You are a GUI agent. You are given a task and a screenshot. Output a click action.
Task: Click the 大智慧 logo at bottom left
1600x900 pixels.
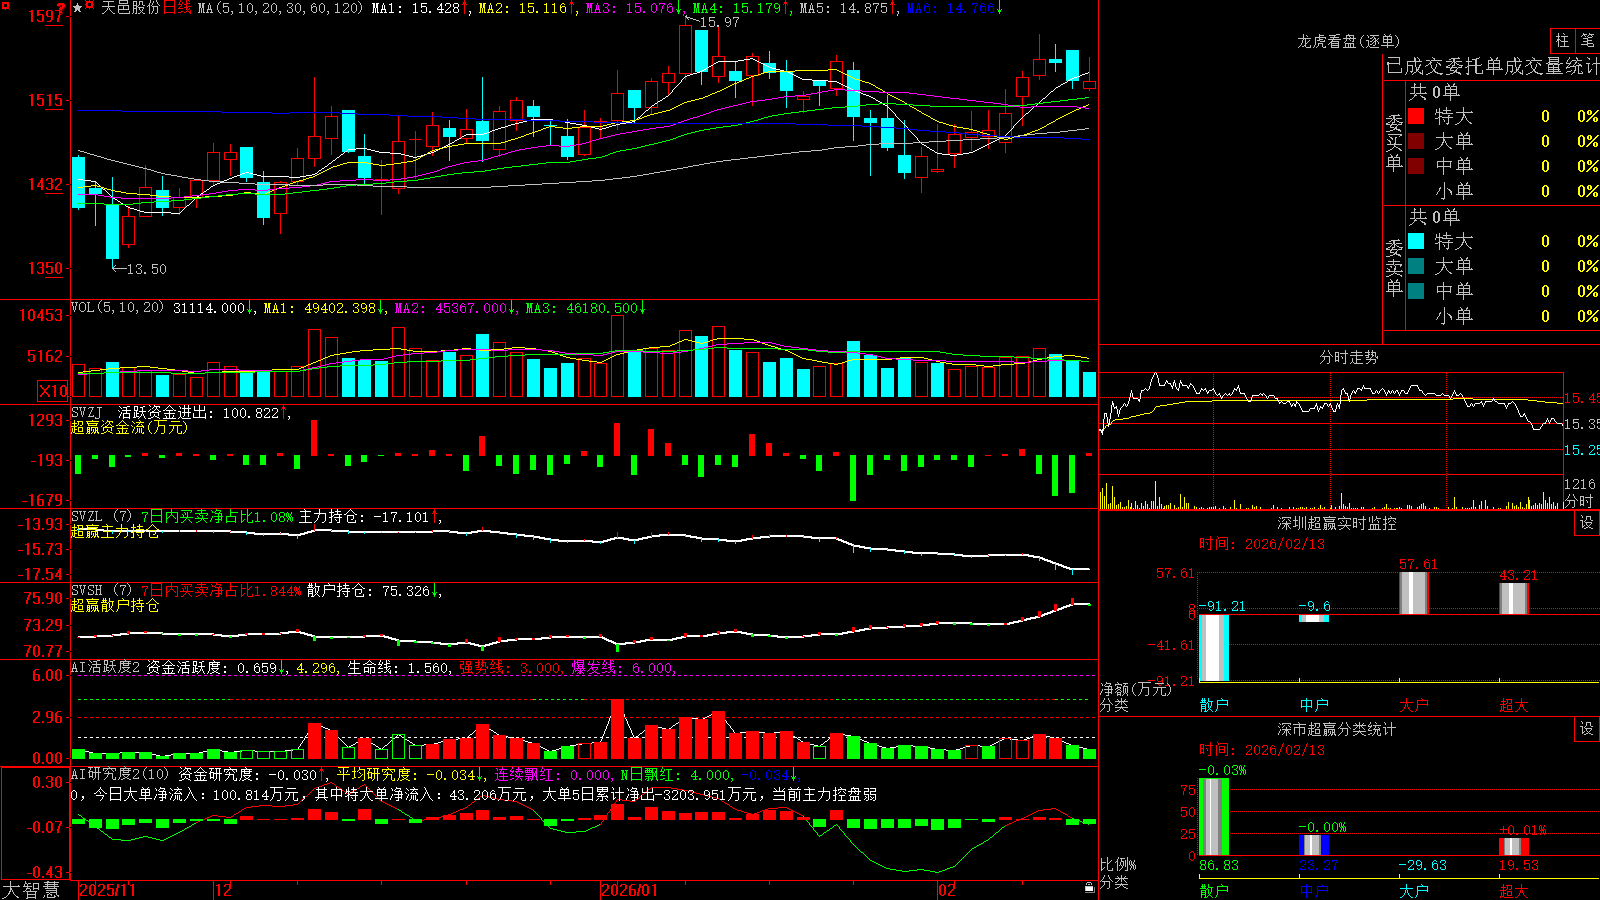coord(31,890)
